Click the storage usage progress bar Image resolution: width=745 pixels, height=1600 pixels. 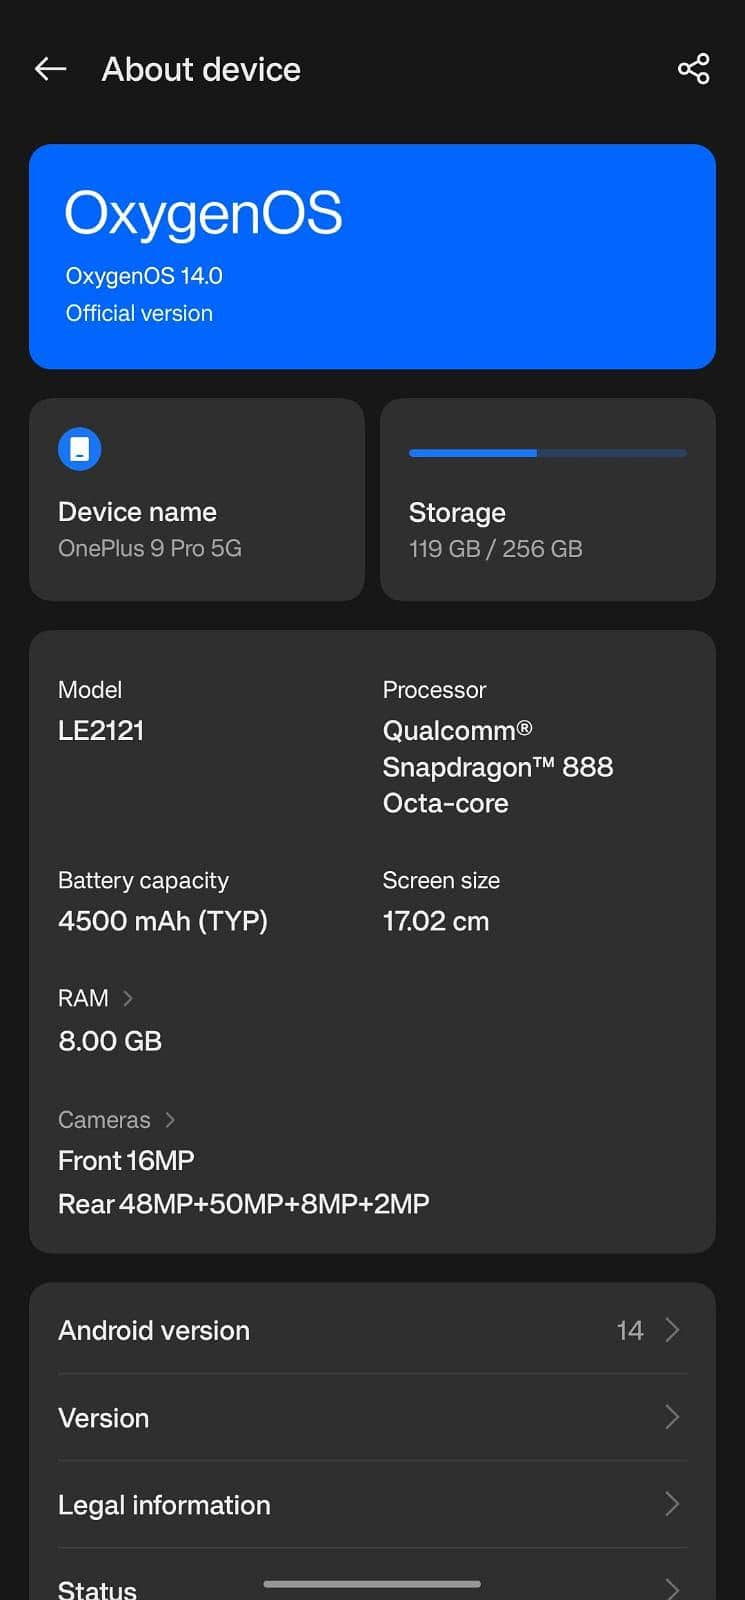pyautogui.click(x=548, y=453)
